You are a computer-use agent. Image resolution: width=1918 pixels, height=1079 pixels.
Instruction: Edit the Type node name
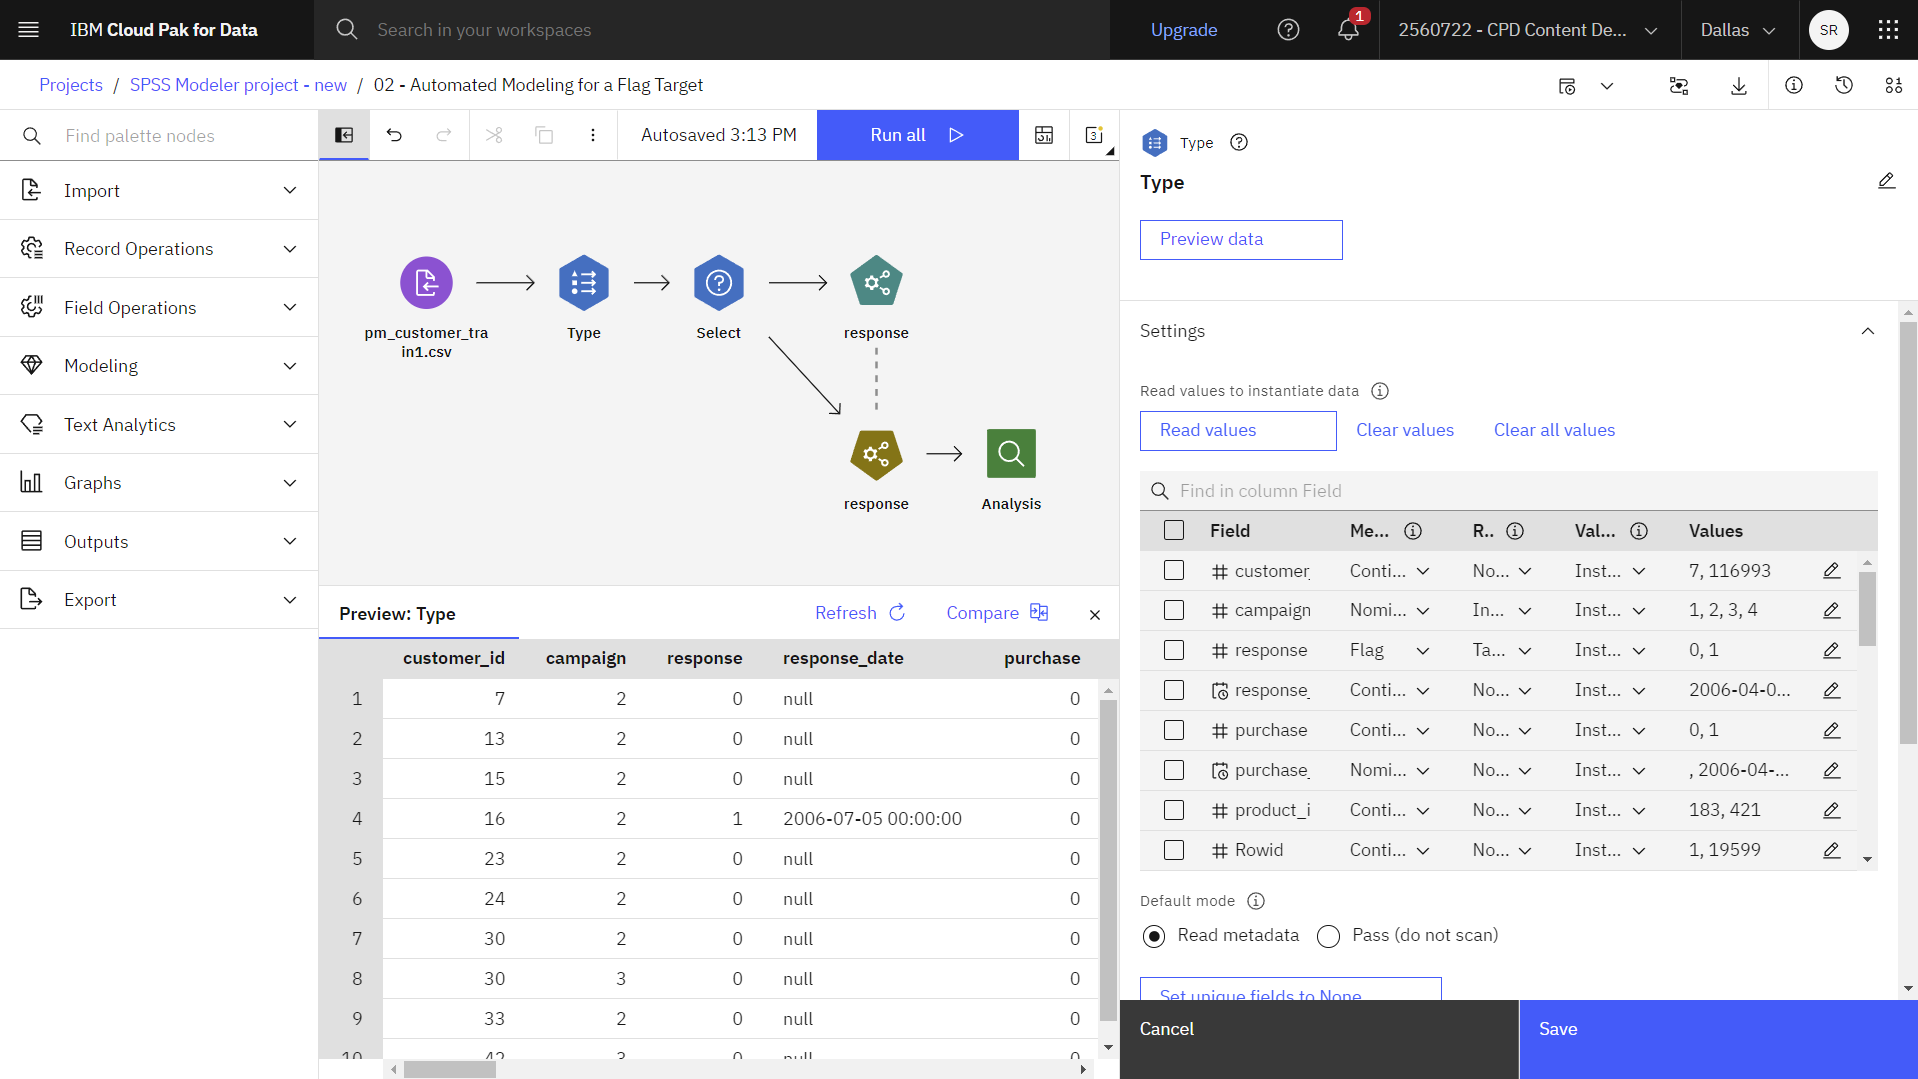[x=1886, y=181]
